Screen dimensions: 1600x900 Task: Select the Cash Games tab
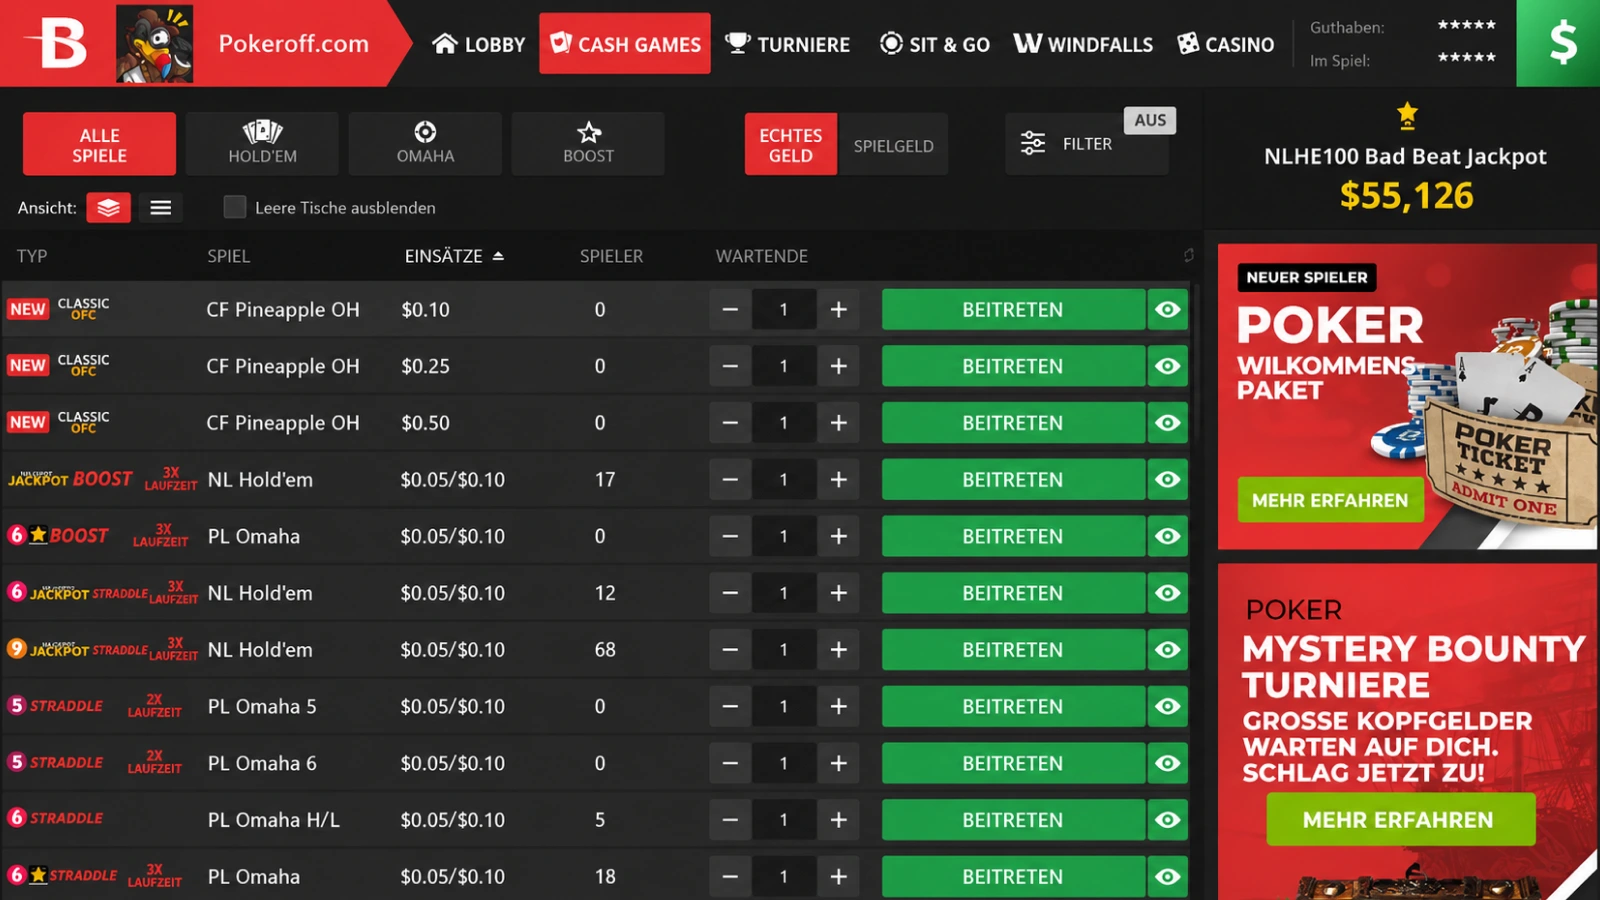[625, 44]
